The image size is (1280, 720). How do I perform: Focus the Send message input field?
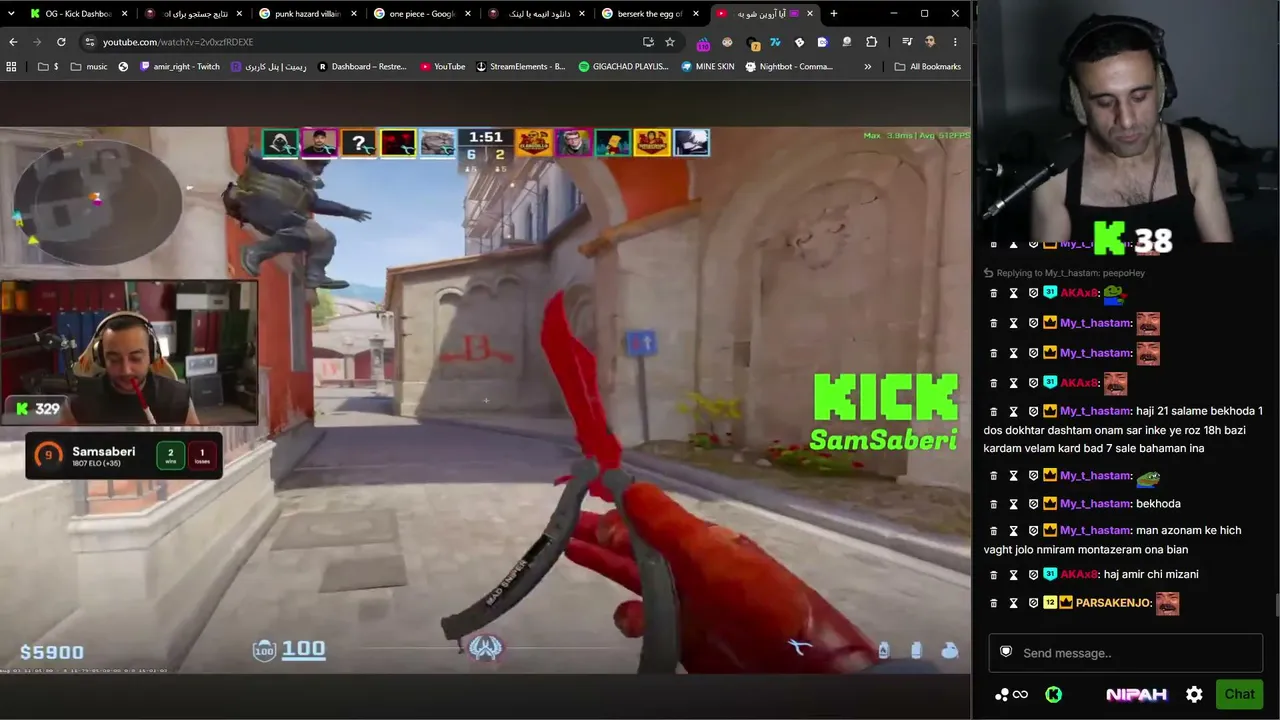(x=1126, y=653)
